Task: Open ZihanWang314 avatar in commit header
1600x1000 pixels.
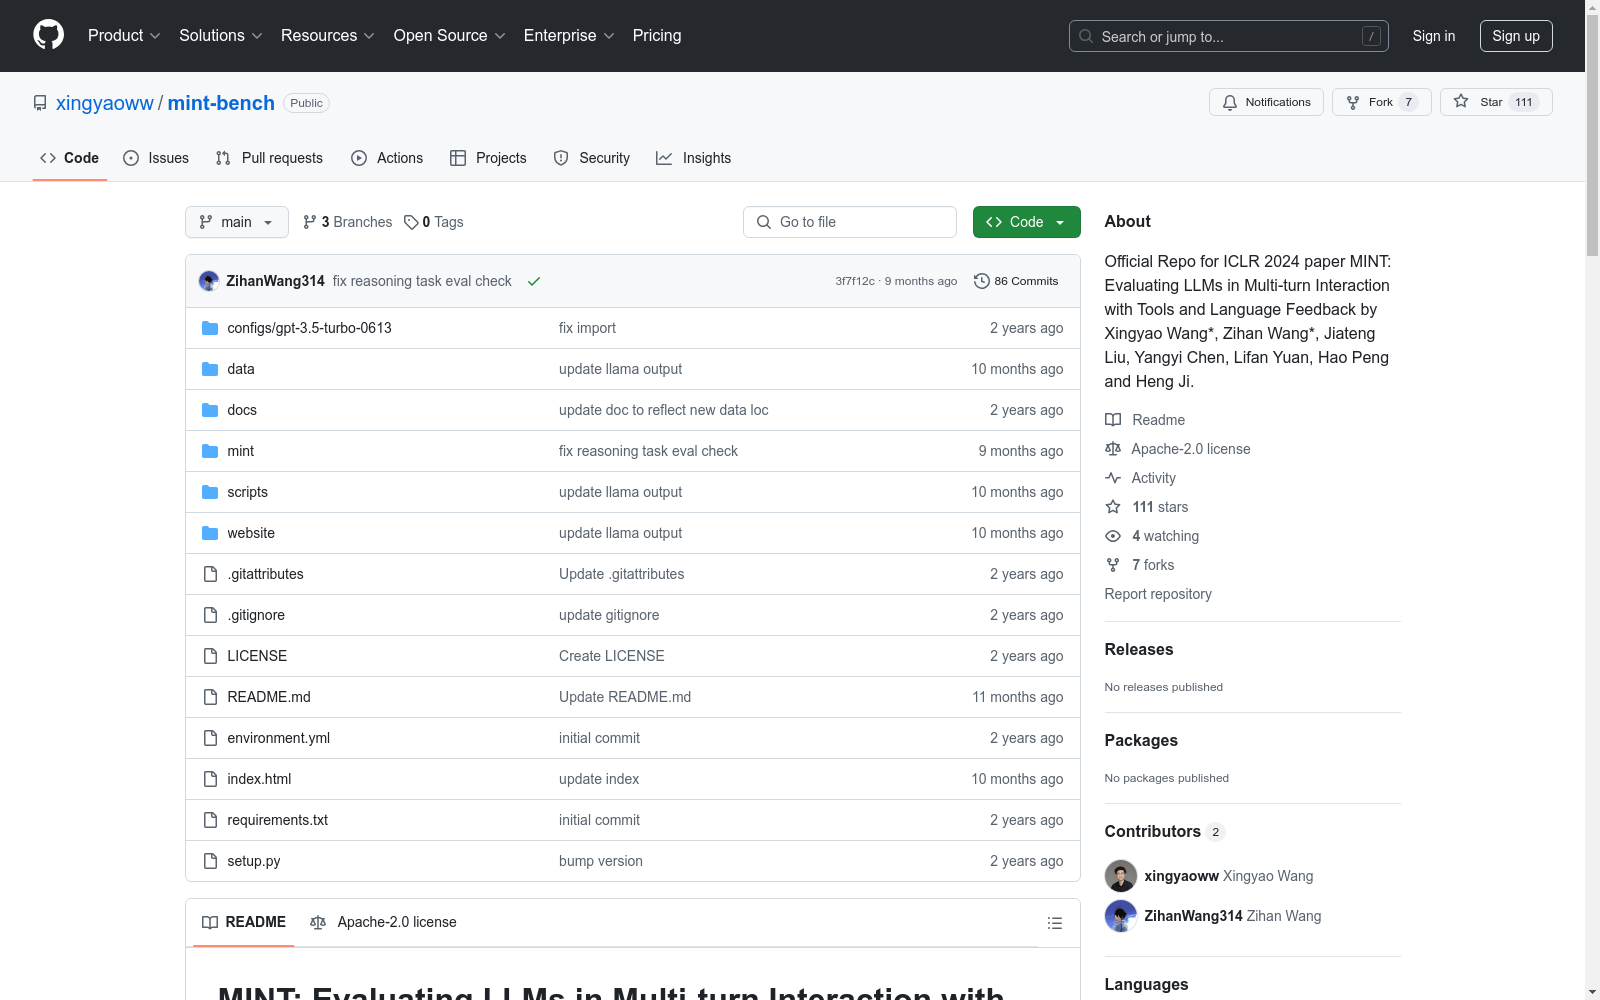Action: [209, 281]
